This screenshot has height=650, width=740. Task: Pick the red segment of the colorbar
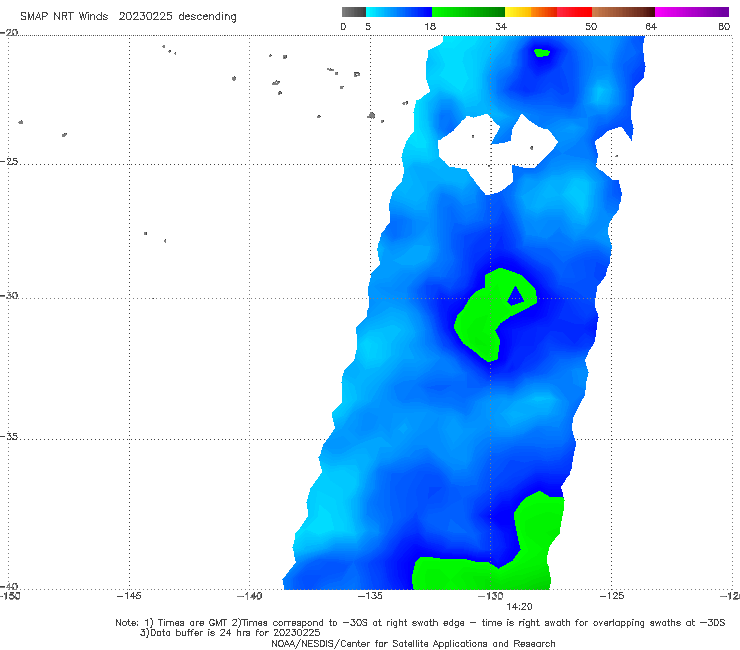[574, 12]
